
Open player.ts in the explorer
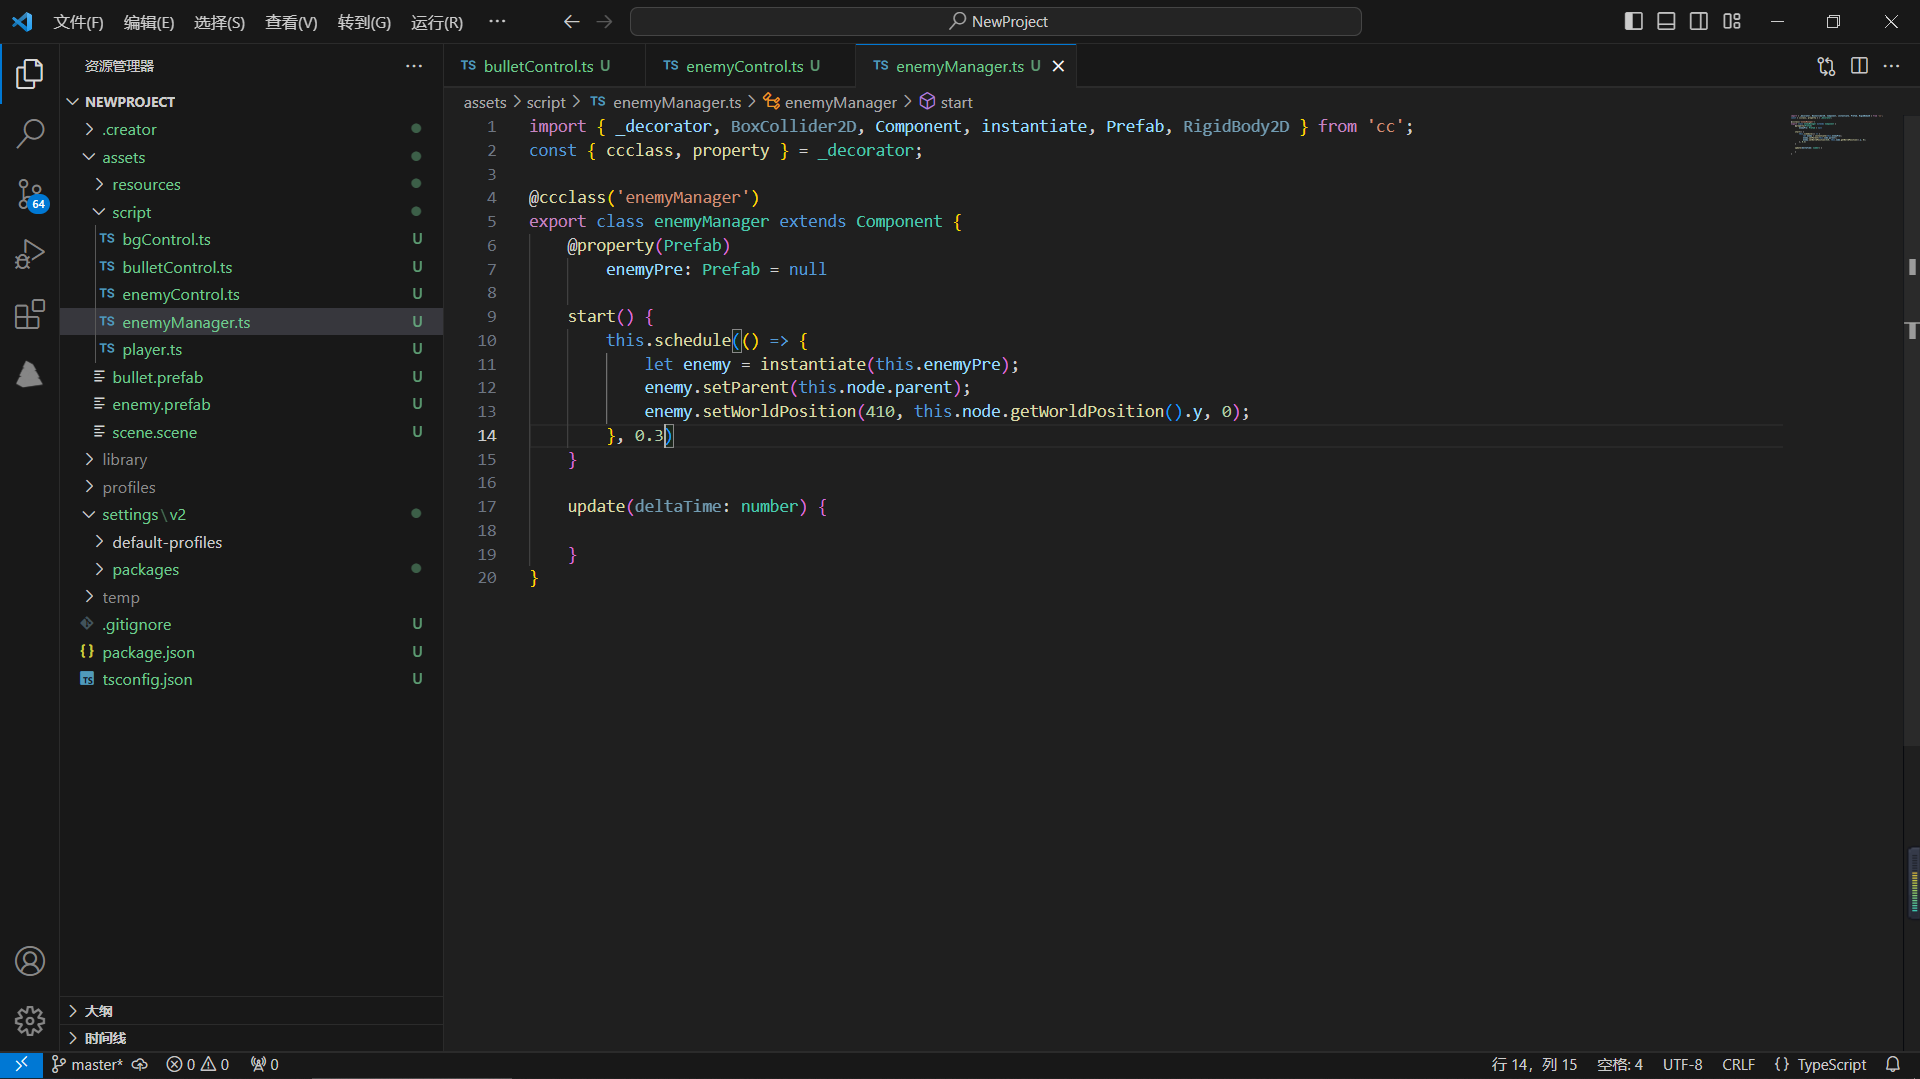pyautogui.click(x=152, y=349)
